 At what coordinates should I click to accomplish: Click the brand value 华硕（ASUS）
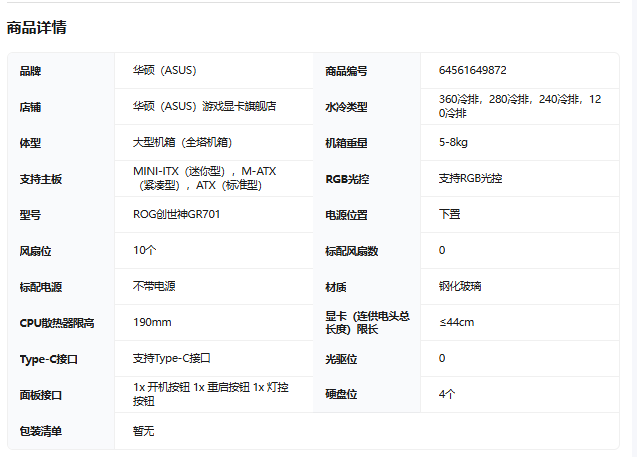pyautogui.click(x=165, y=71)
